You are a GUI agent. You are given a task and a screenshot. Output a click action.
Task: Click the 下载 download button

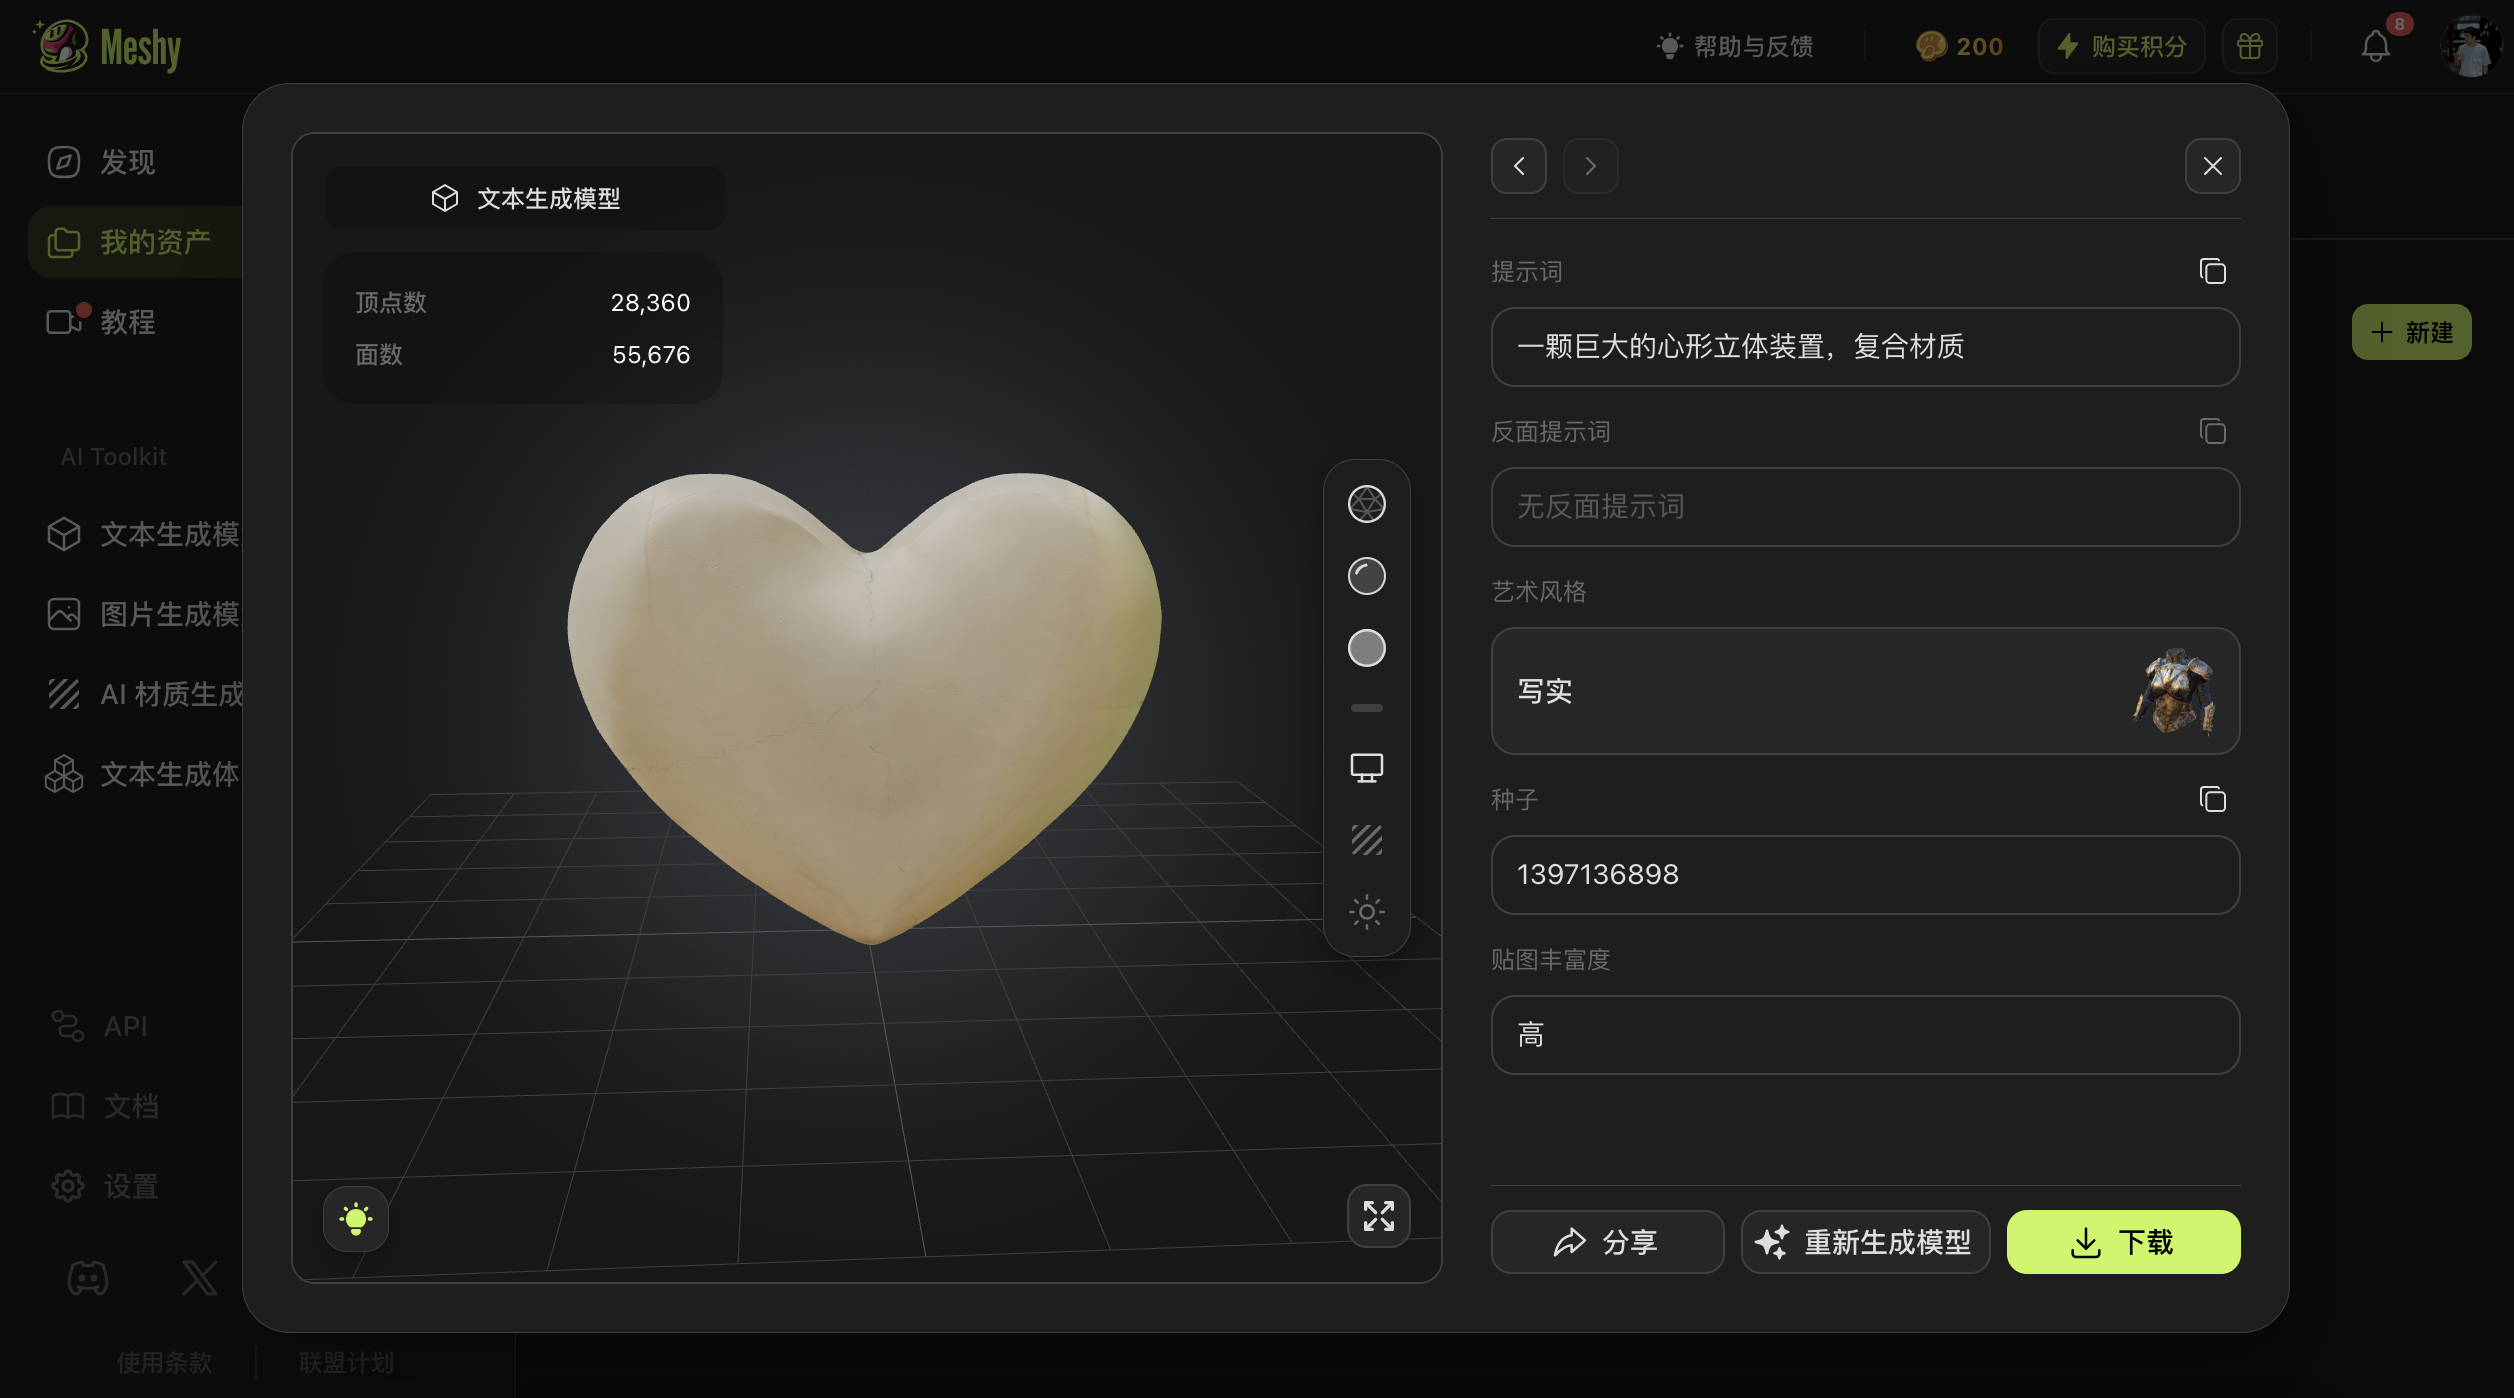[x=2123, y=1242]
